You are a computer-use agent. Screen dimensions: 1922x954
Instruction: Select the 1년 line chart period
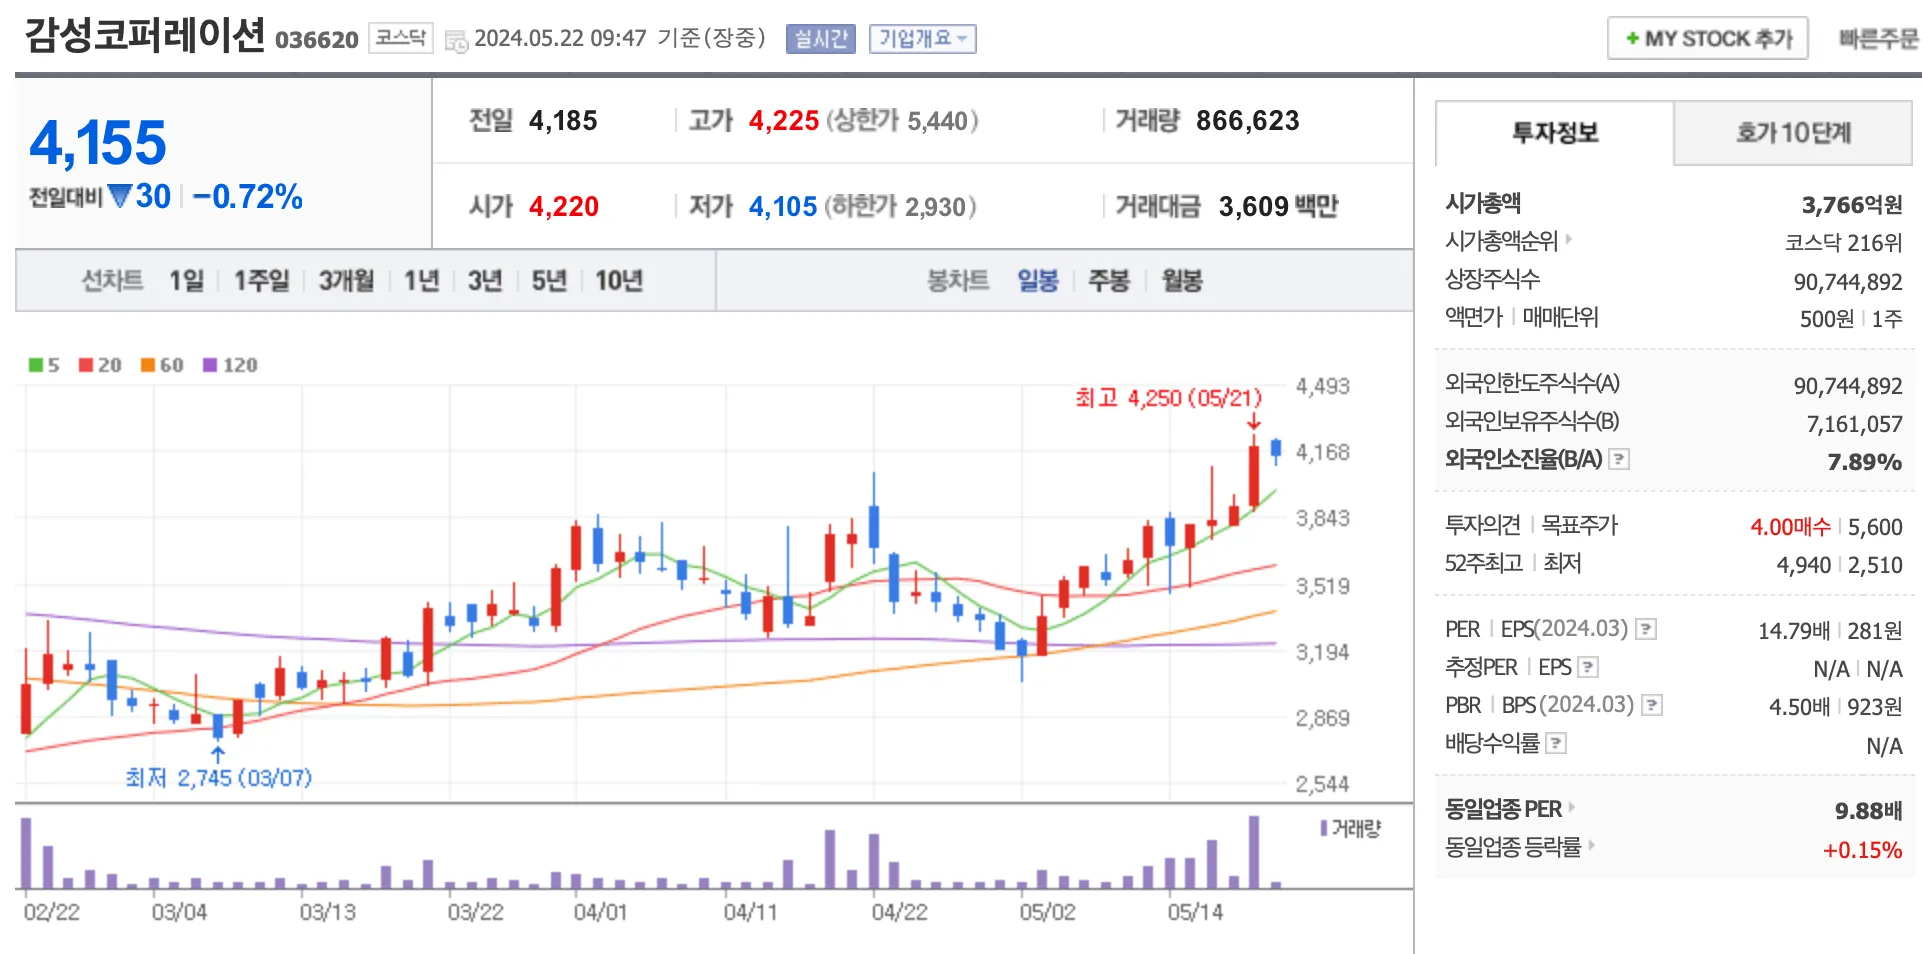point(421,281)
